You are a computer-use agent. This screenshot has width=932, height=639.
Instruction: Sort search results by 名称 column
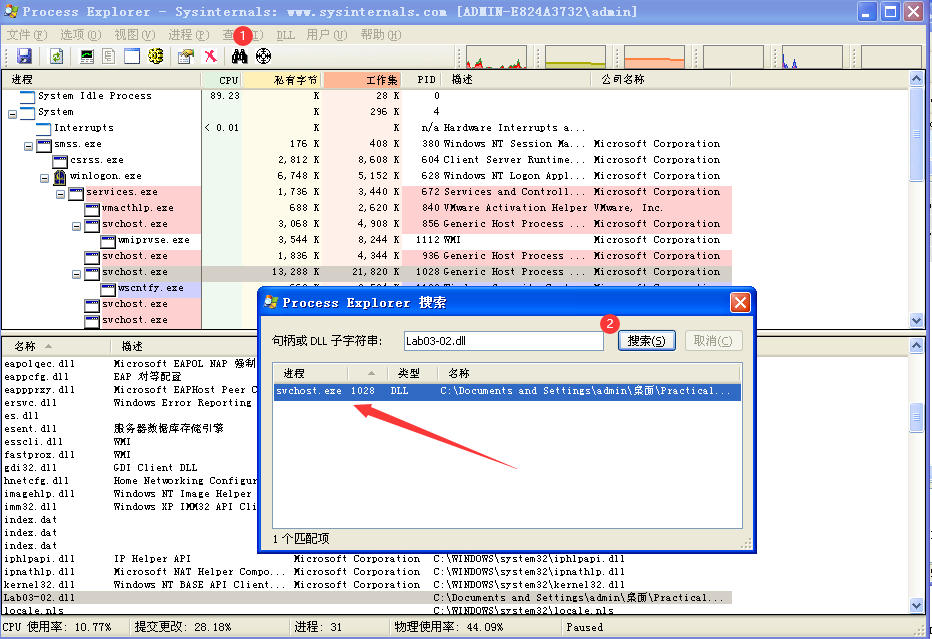pyautogui.click(x=588, y=373)
